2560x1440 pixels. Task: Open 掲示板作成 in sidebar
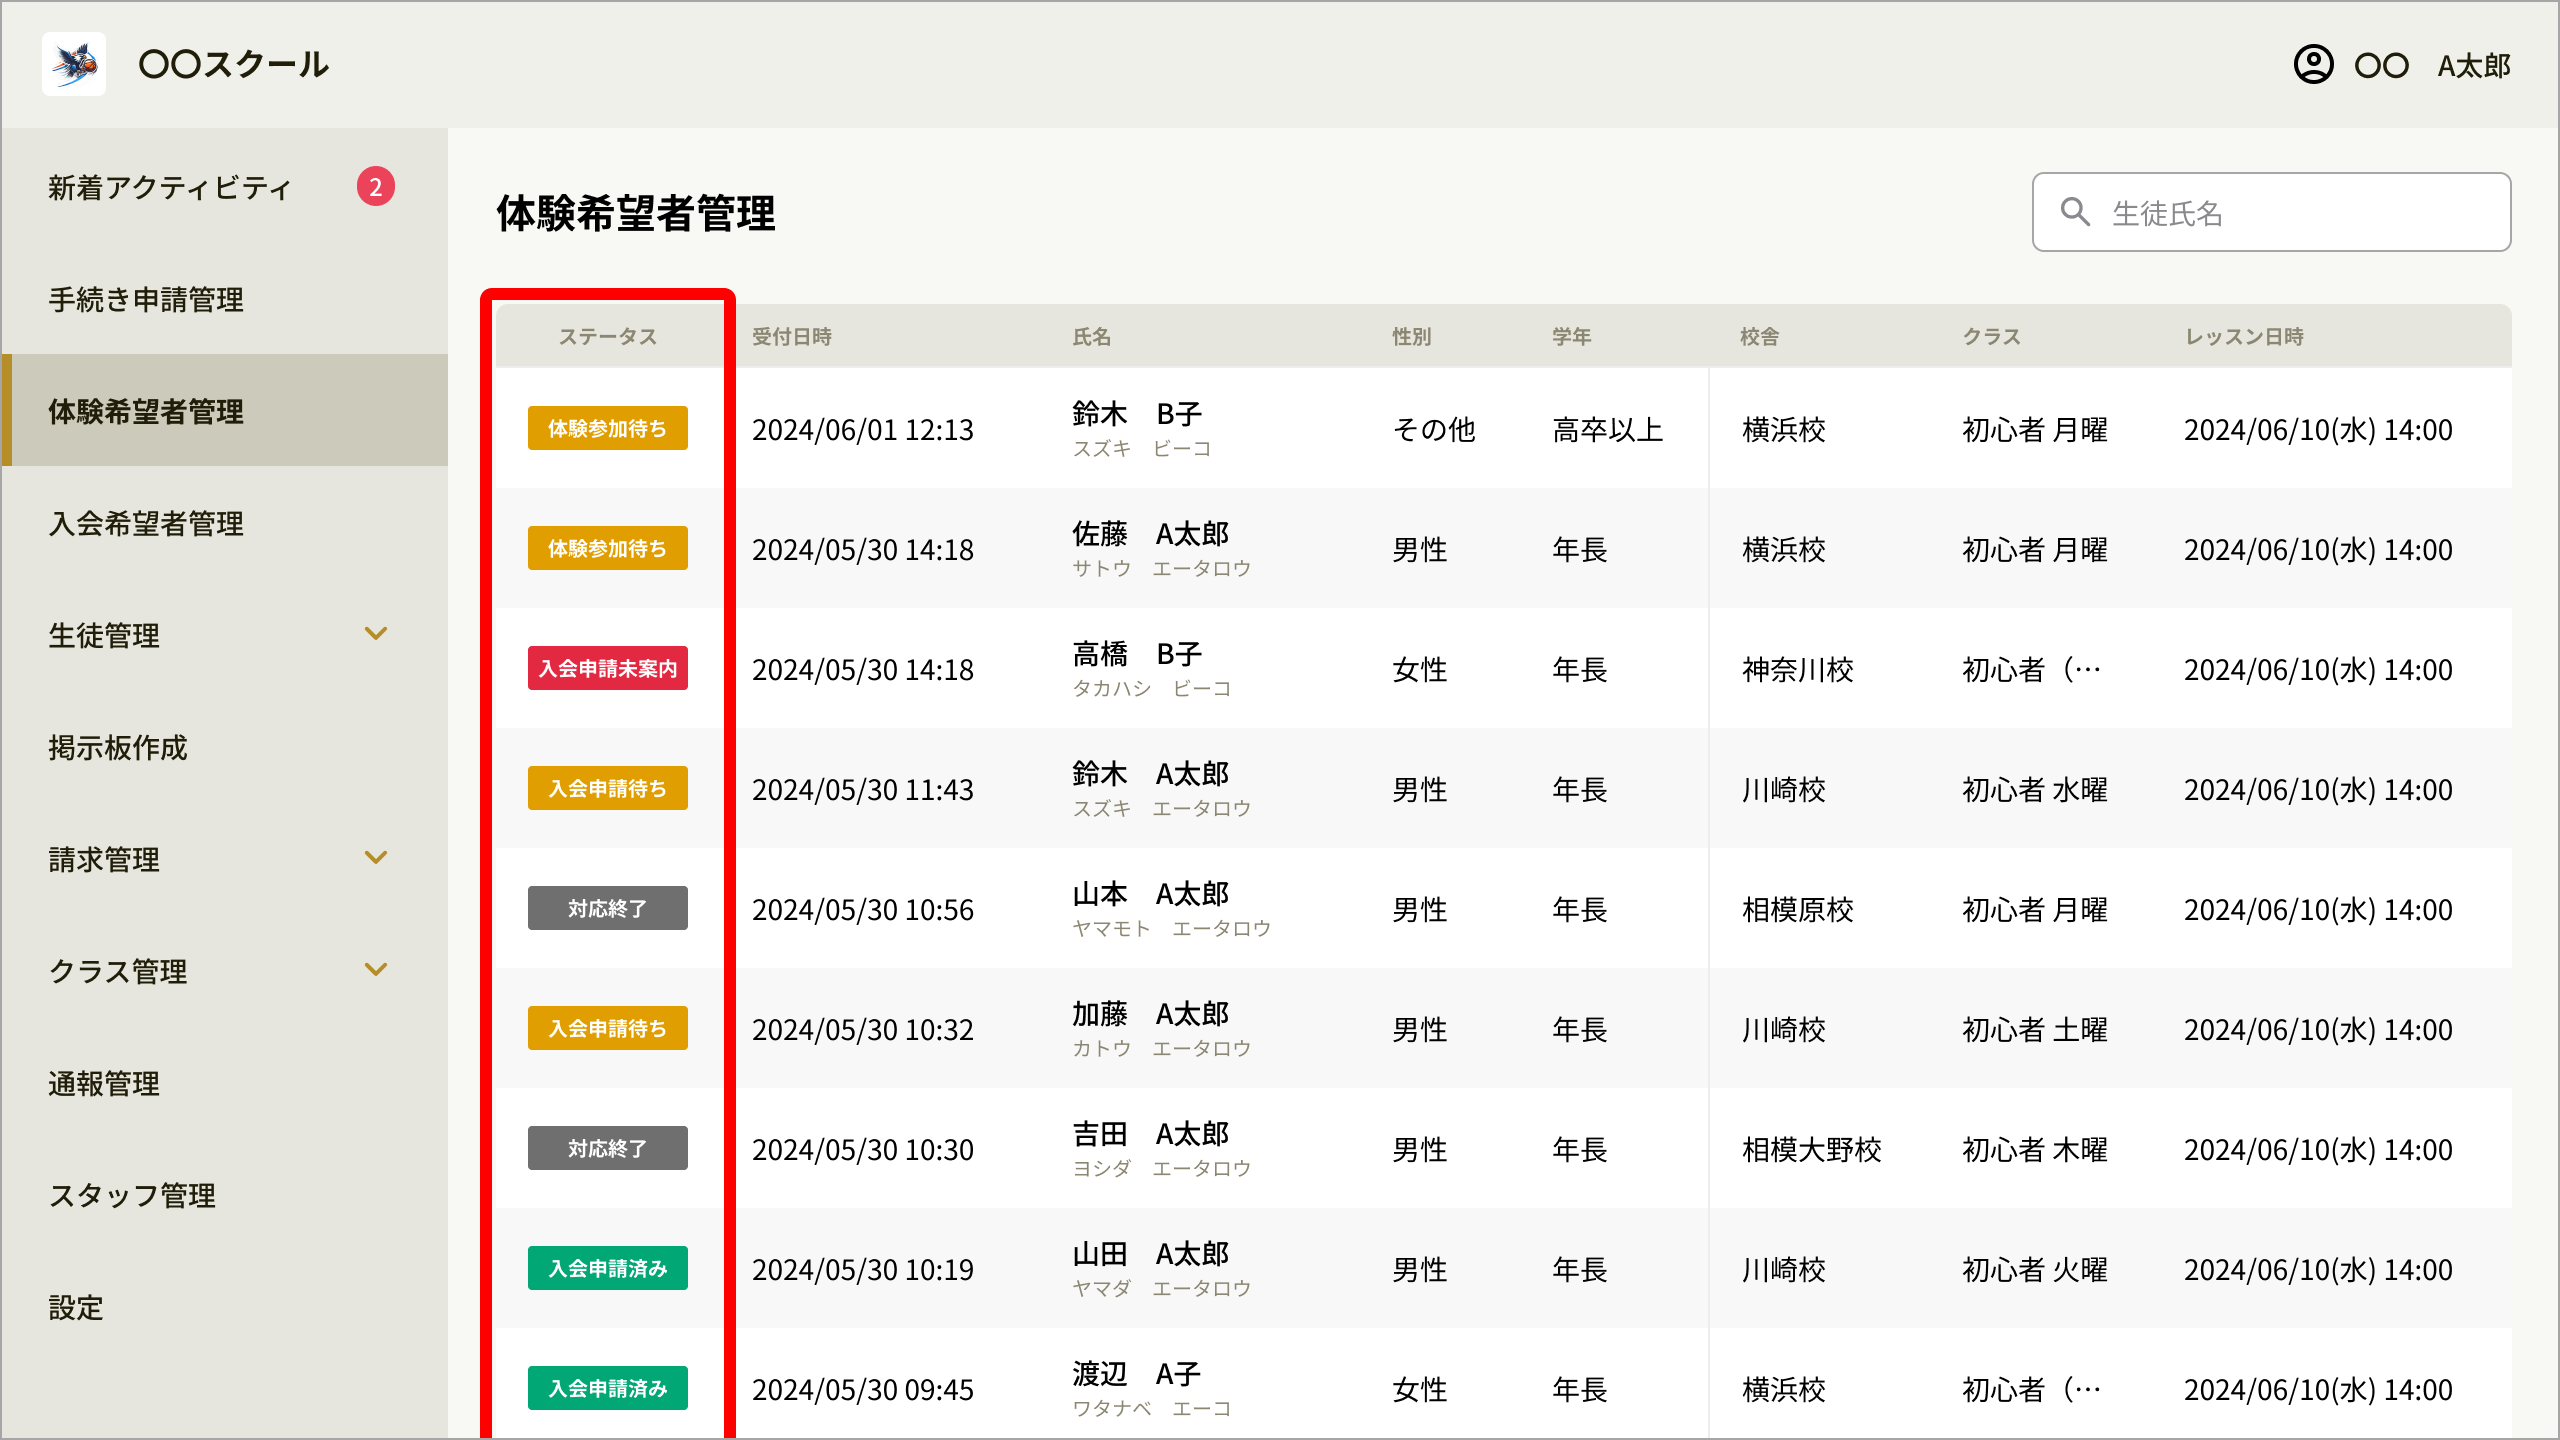(x=118, y=747)
